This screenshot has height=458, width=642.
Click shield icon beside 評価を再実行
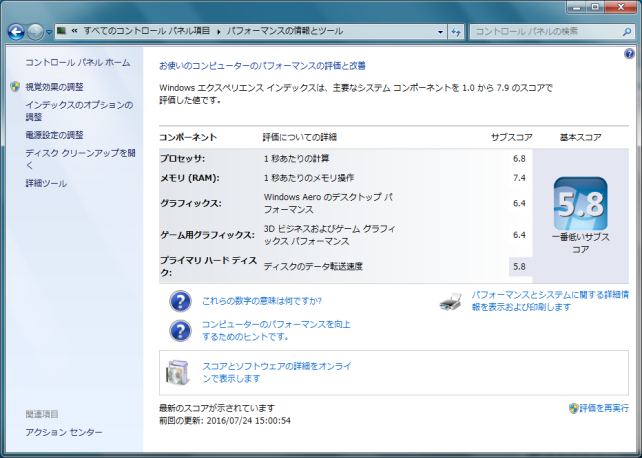coord(574,408)
